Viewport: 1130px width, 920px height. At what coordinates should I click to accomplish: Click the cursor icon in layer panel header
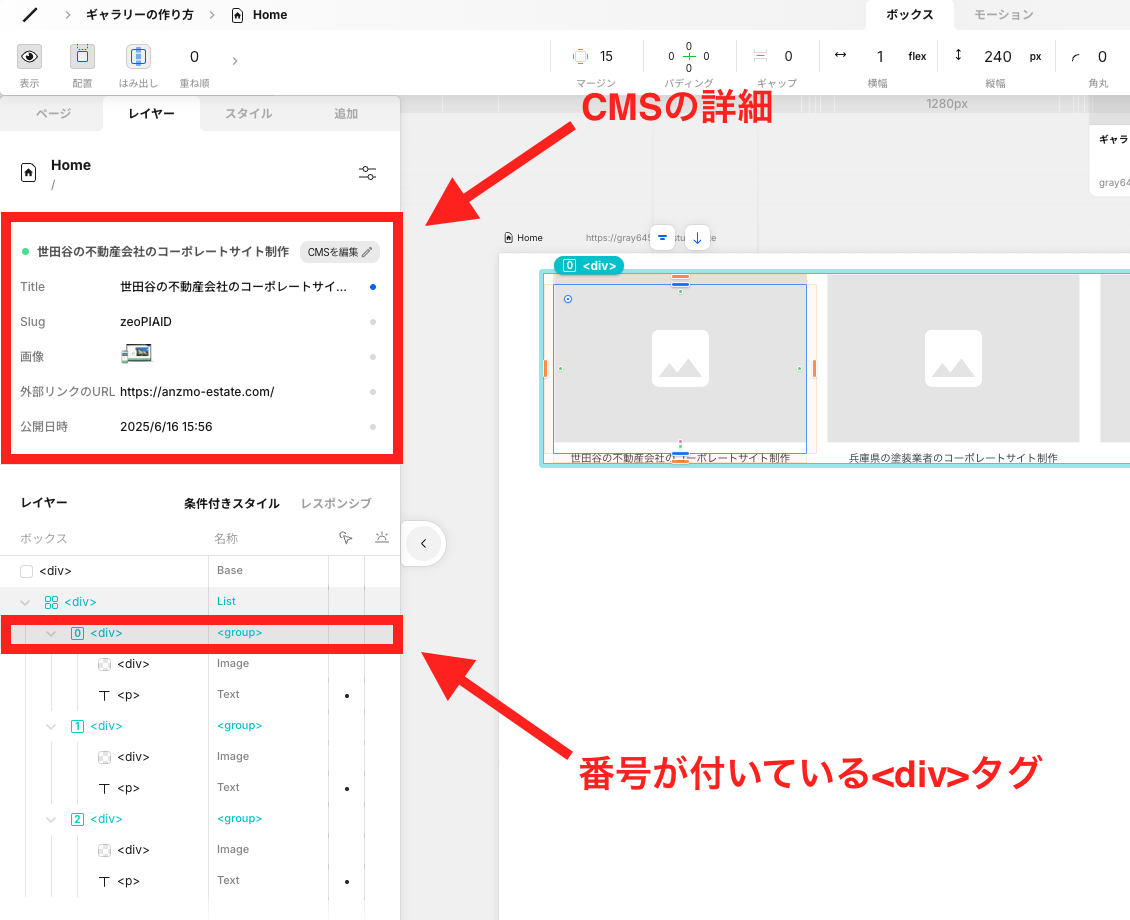pos(345,537)
